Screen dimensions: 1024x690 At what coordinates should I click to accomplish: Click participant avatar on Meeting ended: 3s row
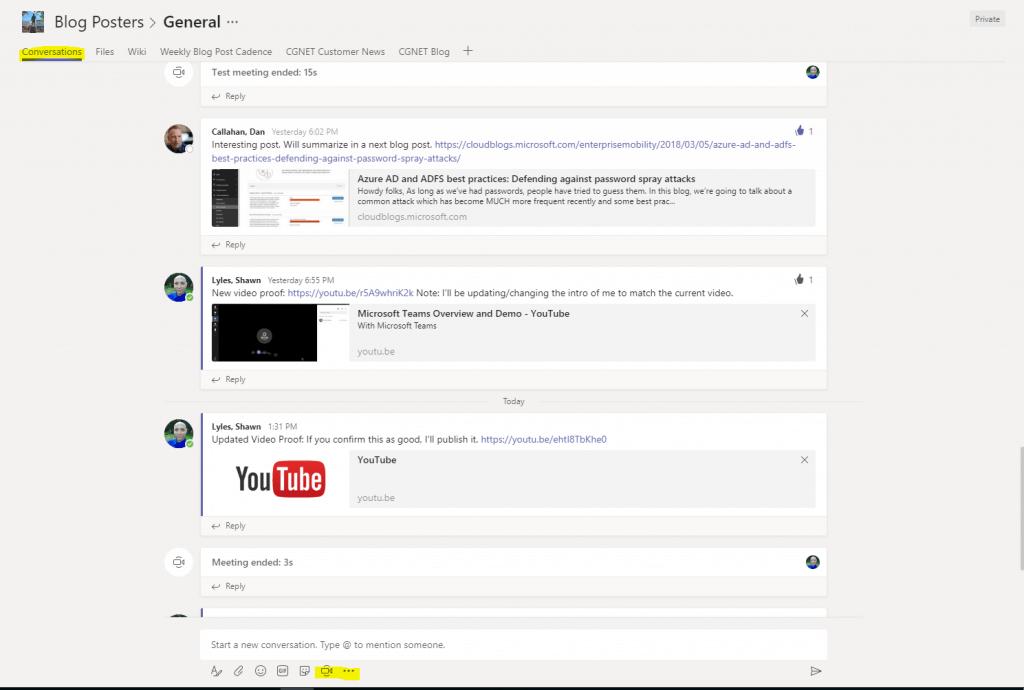coord(812,562)
